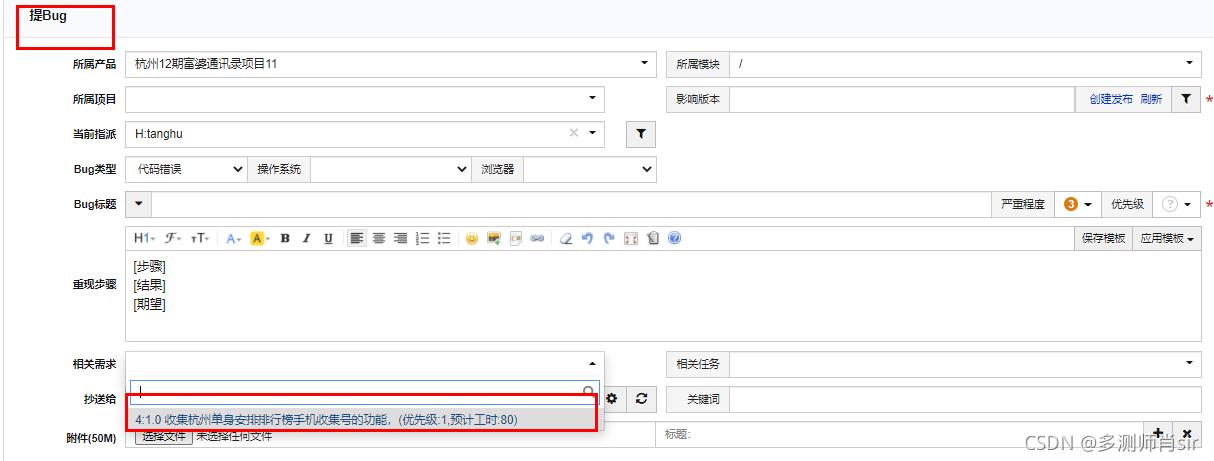
Task: Click filter icon beside 影响版本
Action: click(x=1185, y=99)
